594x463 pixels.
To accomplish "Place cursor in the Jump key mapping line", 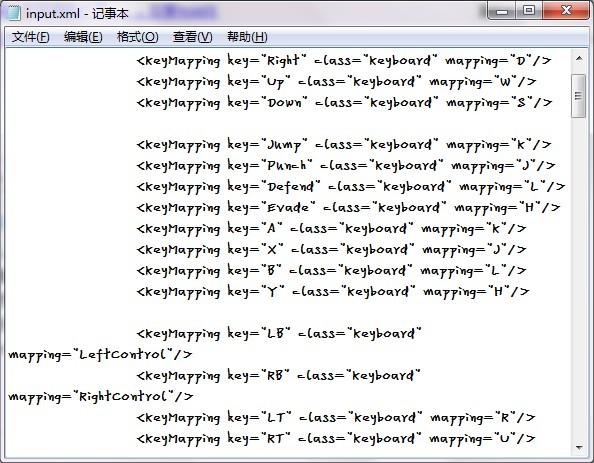I will coord(344,145).
